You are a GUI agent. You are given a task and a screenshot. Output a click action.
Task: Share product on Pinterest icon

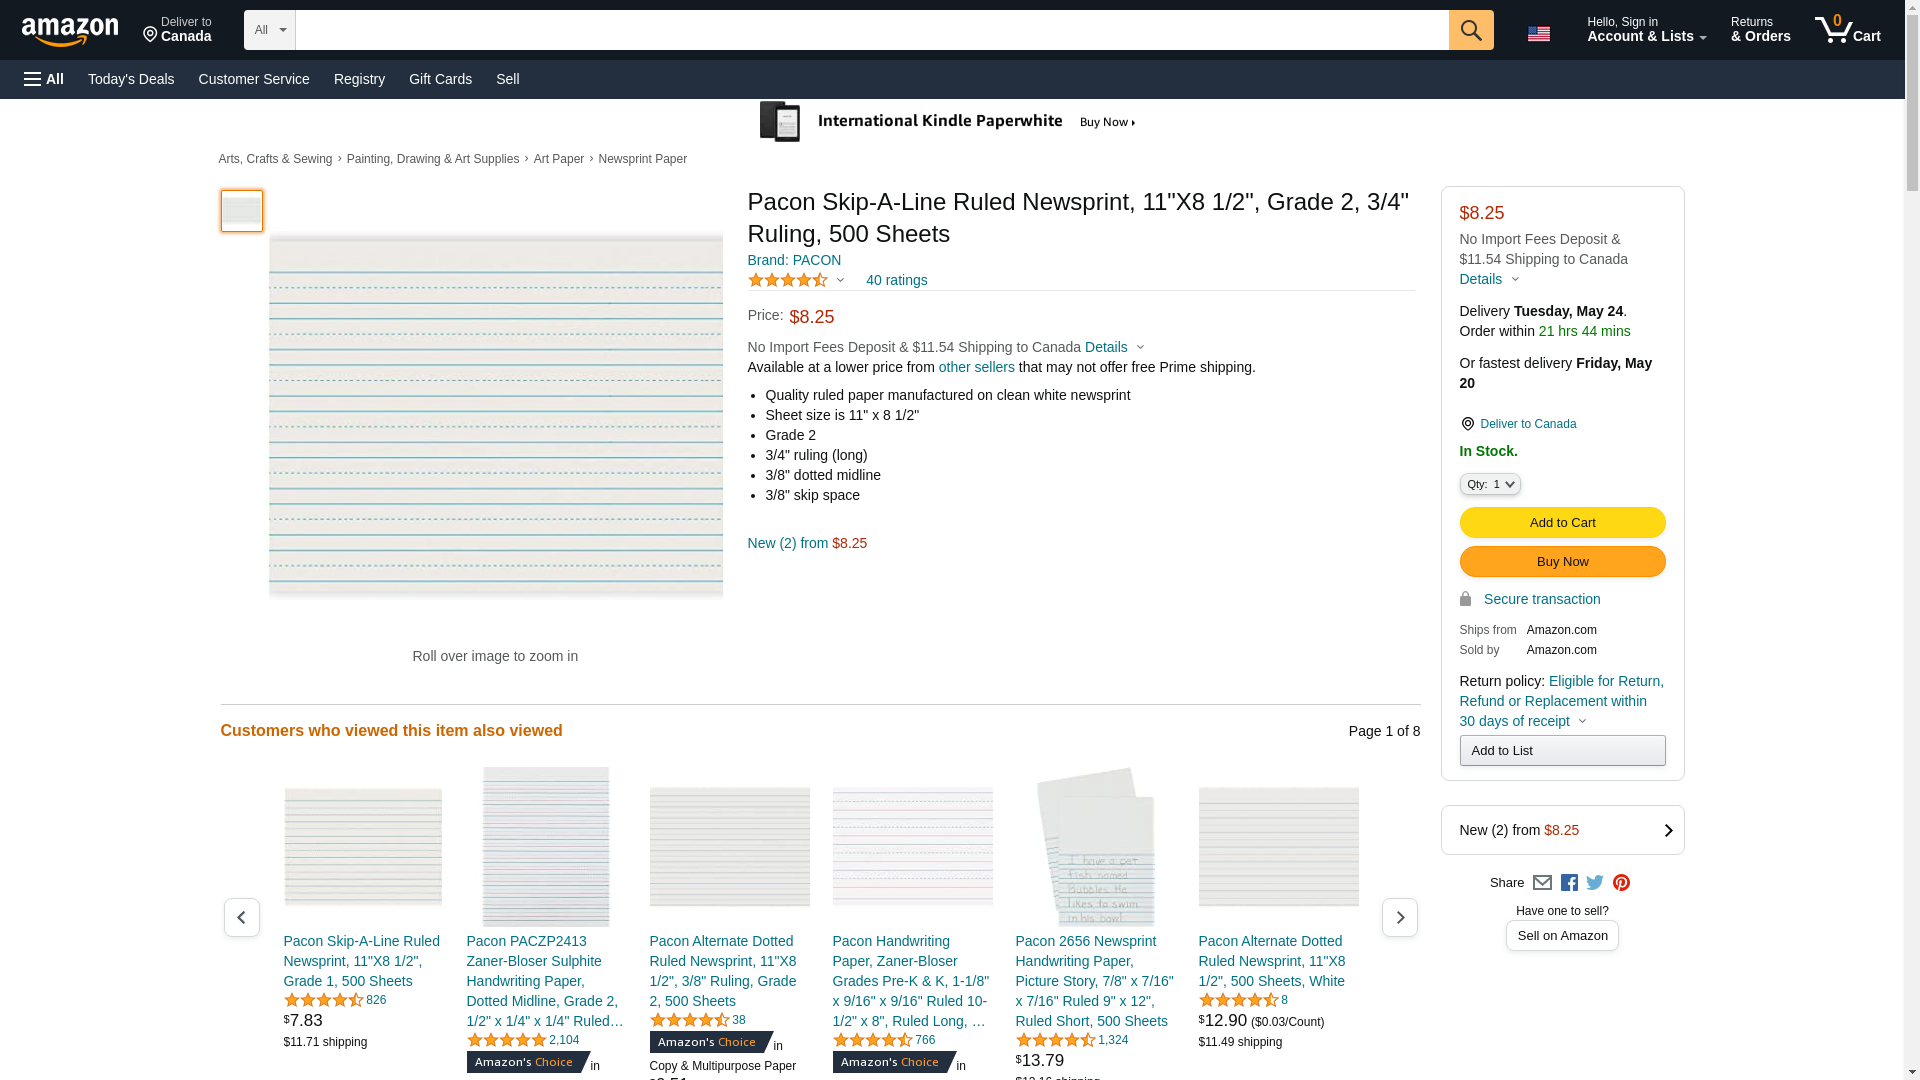tap(1621, 883)
